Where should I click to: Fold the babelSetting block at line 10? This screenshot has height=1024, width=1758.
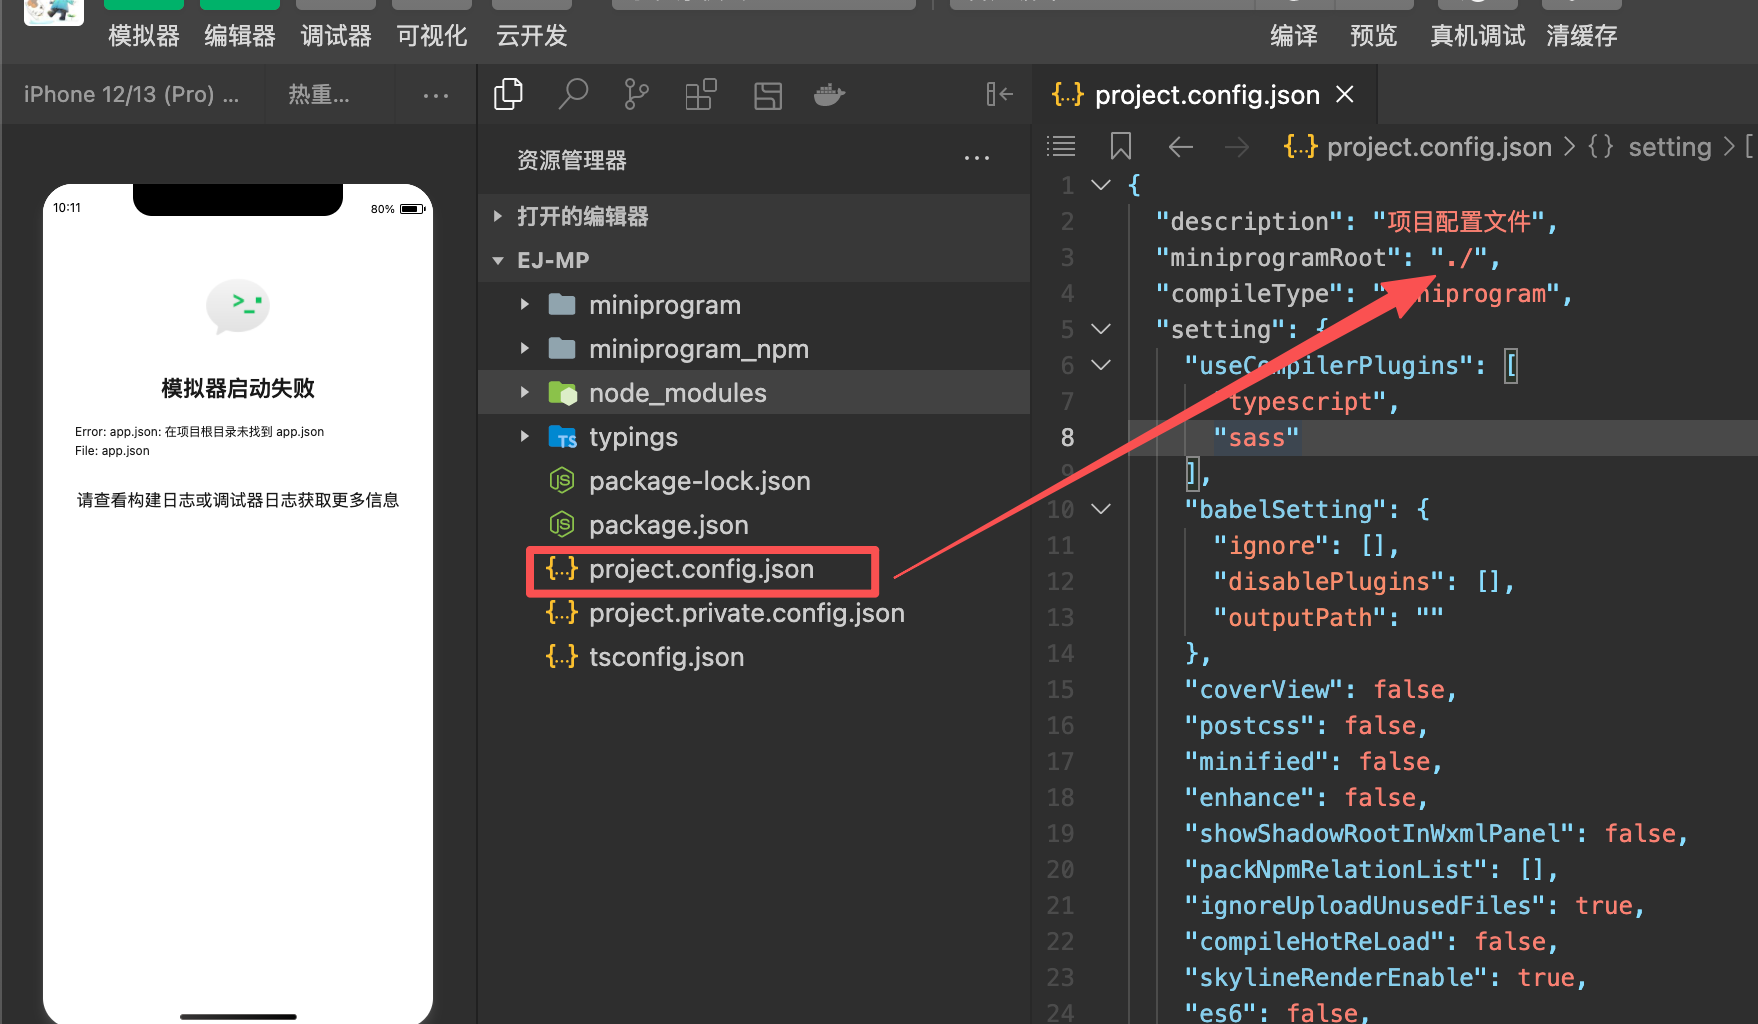pos(1101,509)
